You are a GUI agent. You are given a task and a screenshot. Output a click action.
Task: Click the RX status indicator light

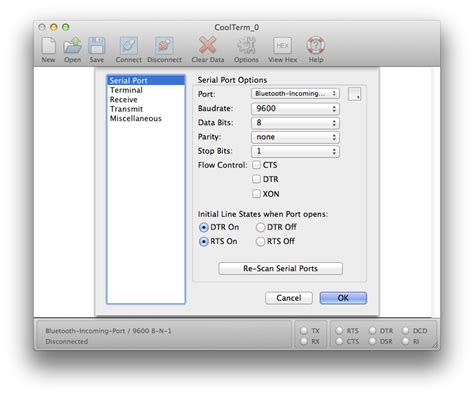[304, 341]
